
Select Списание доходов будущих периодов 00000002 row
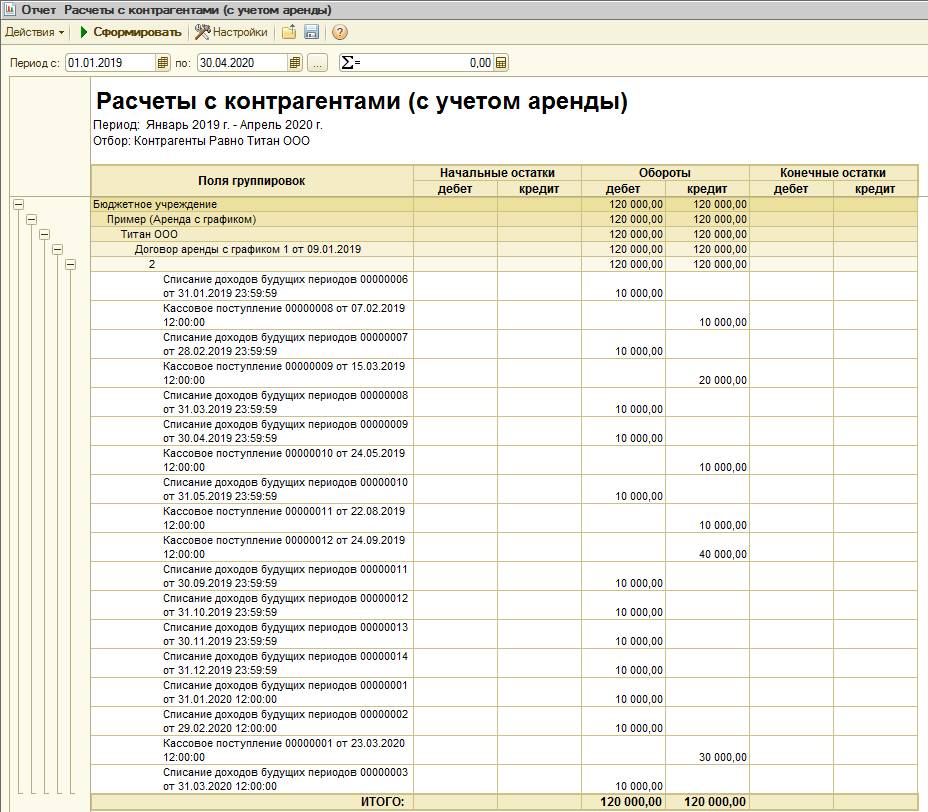click(x=504, y=721)
